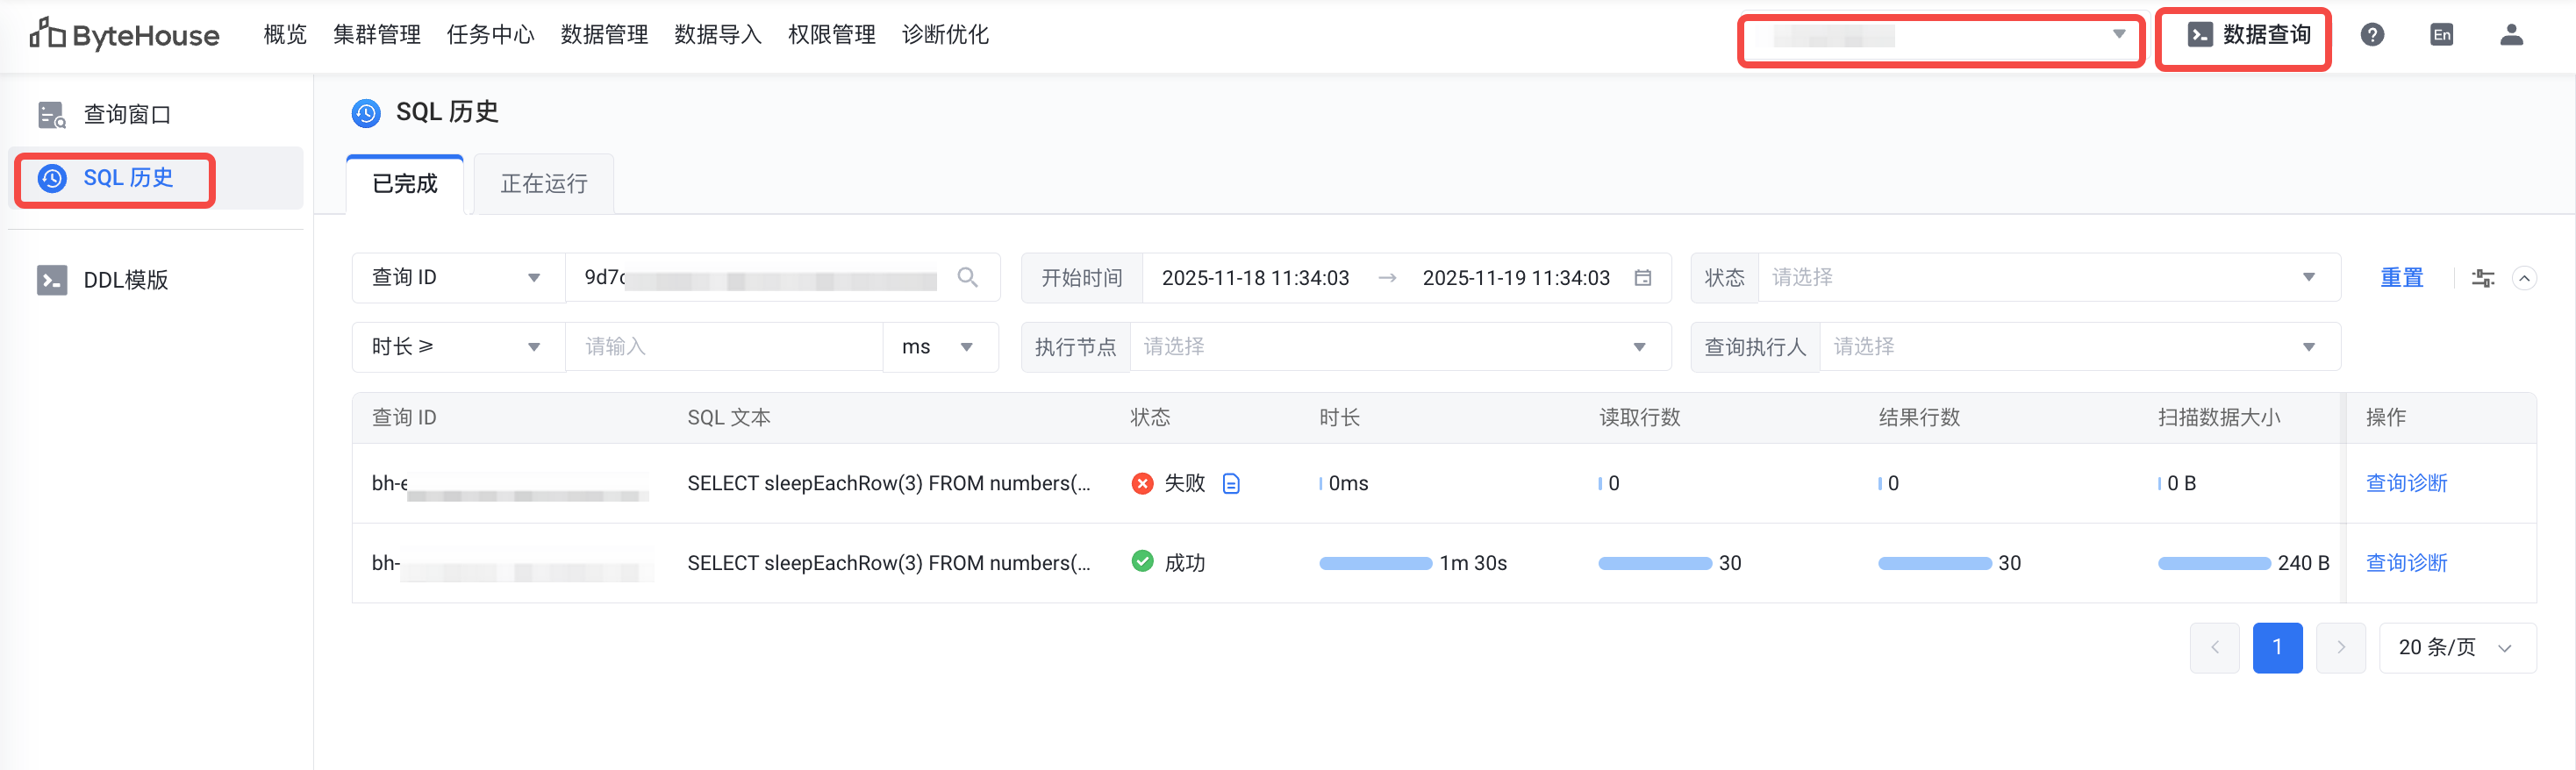Focus the 时长 请输入 input field
The image size is (2576, 770).
click(724, 347)
